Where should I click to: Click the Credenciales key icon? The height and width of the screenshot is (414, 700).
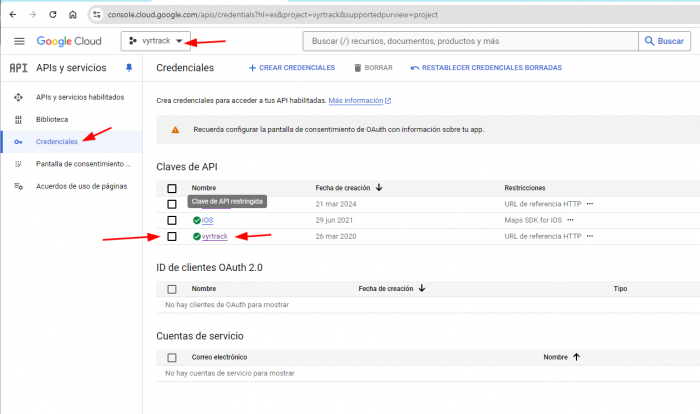pyautogui.click(x=18, y=142)
